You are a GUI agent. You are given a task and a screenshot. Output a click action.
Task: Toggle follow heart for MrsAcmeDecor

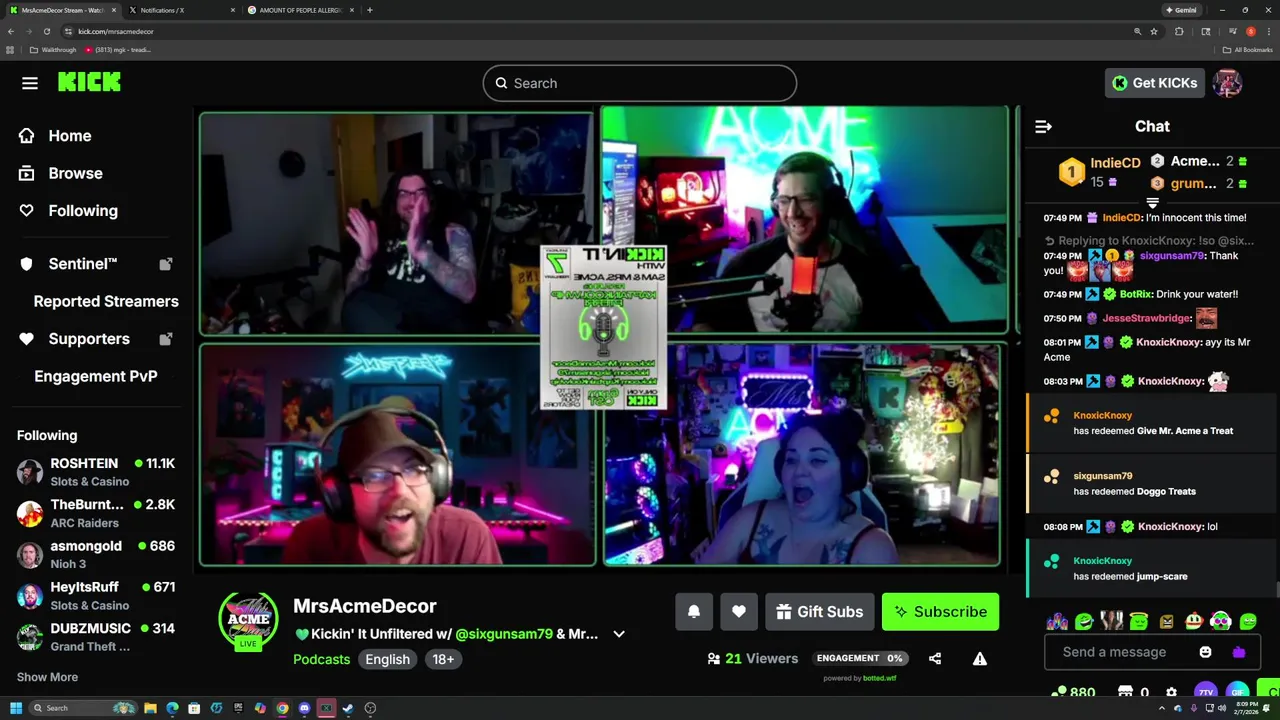click(x=739, y=612)
